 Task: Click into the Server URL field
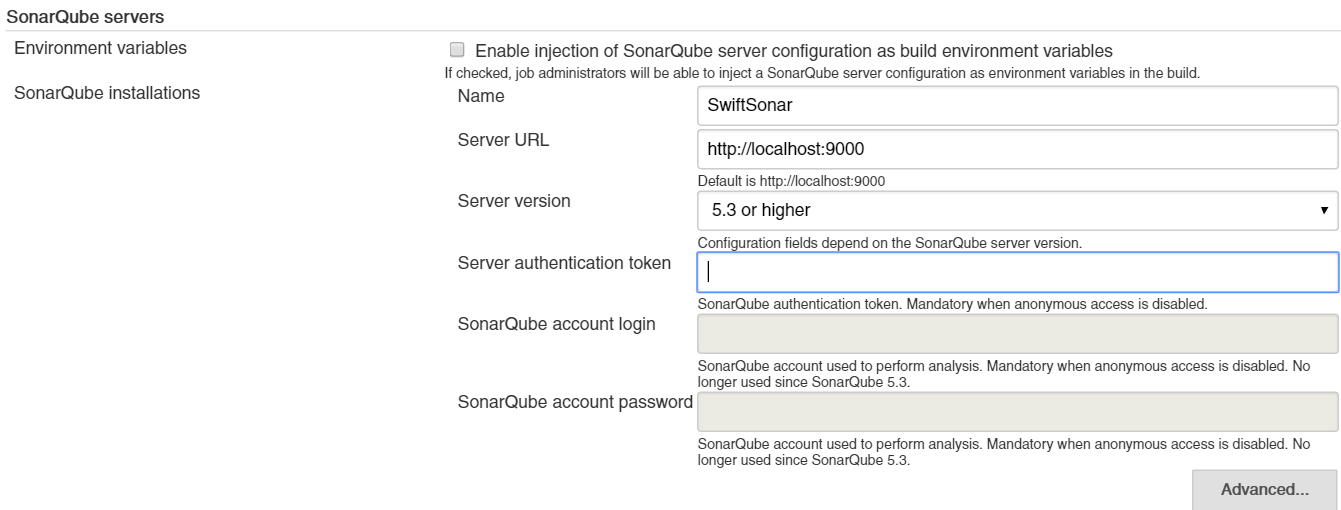coord(1017,150)
